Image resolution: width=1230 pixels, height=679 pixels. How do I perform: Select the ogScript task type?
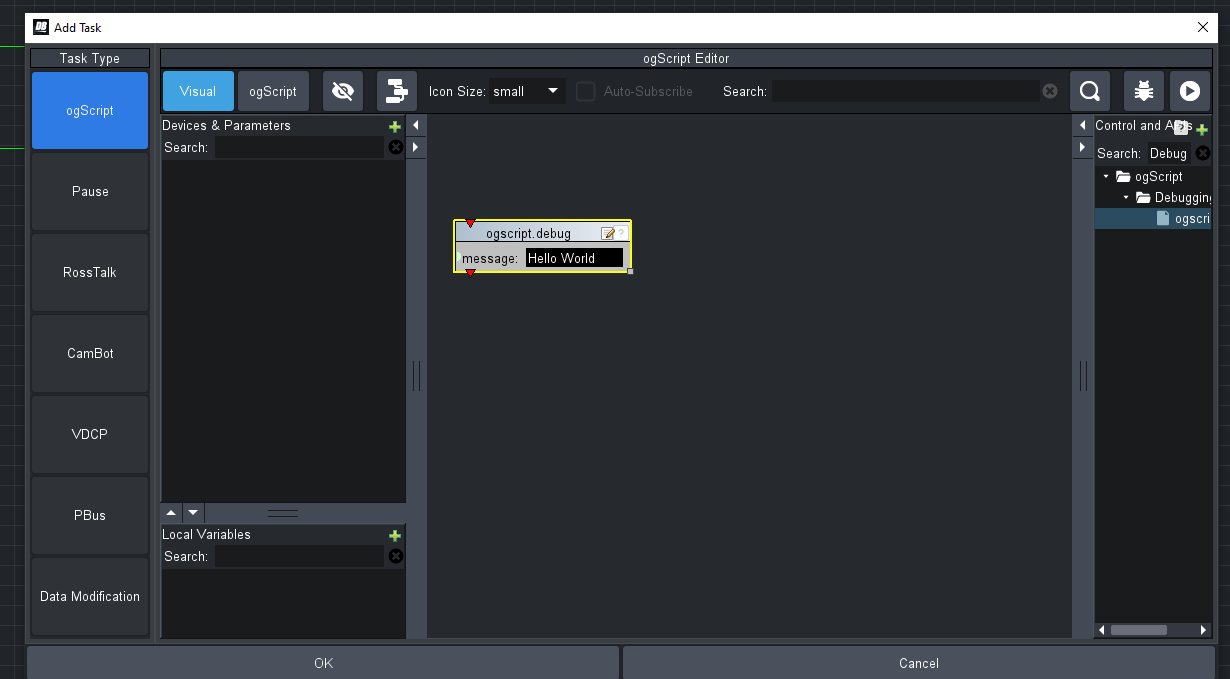pos(90,110)
